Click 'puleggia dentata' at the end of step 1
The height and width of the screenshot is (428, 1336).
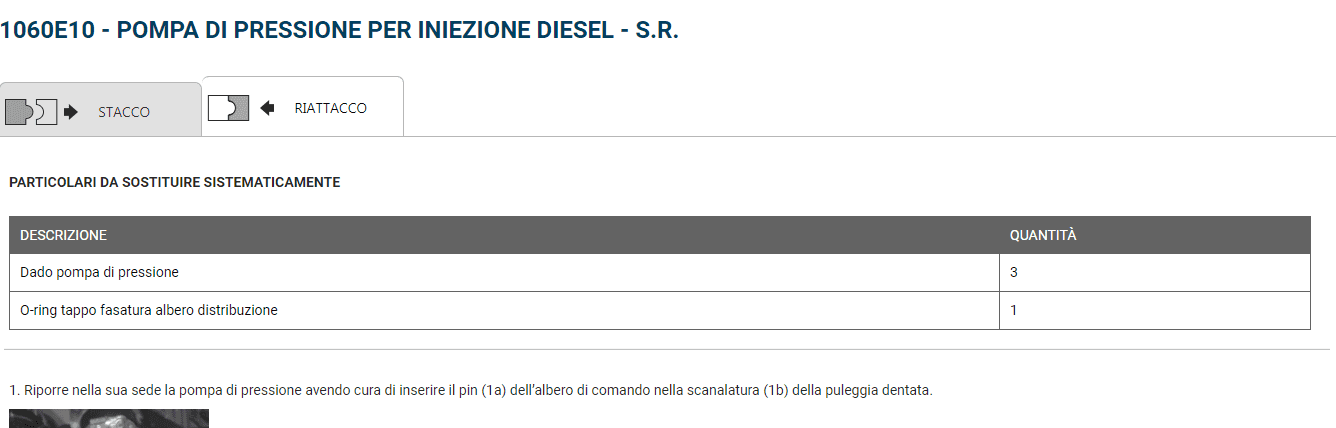[885, 390]
